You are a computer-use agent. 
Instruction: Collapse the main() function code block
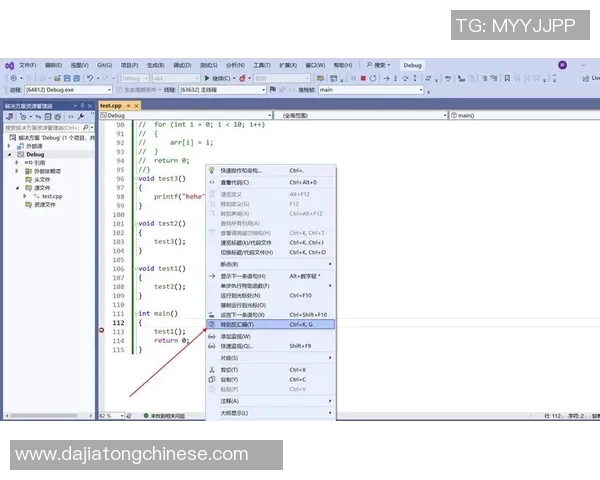click(x=135, y=313)
